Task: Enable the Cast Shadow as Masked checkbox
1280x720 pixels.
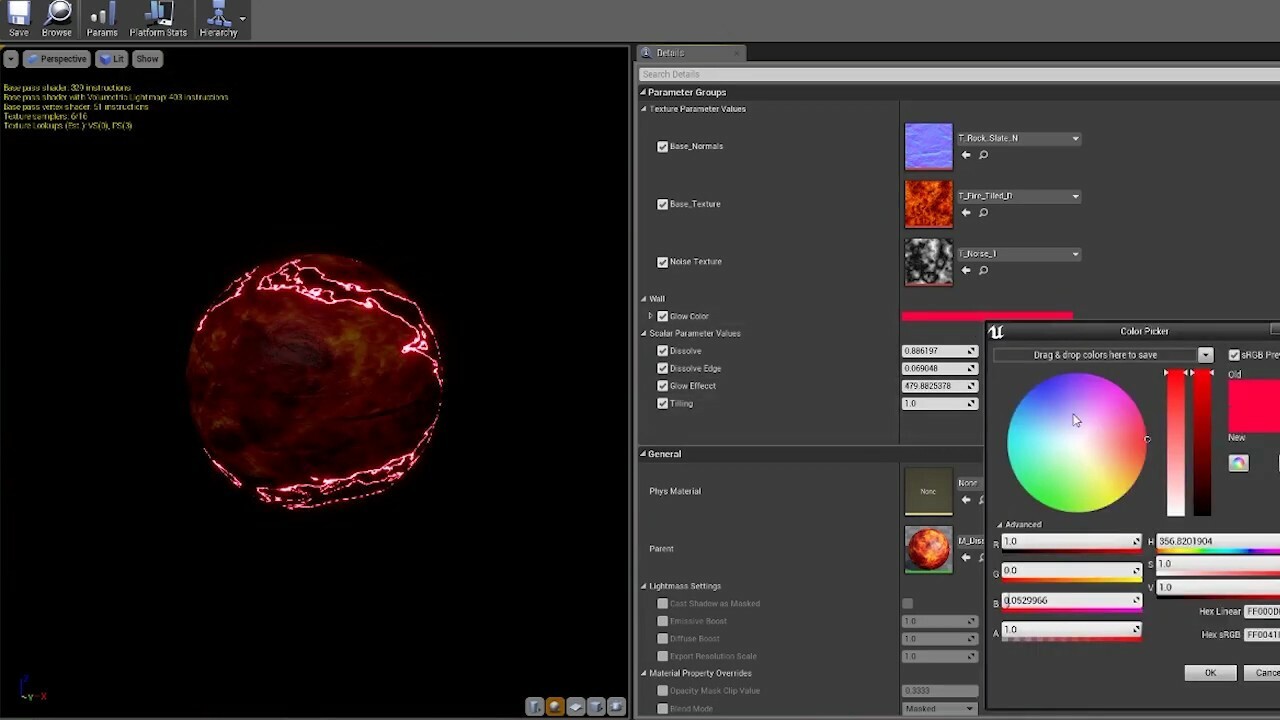Action: [x=662, y=603]
